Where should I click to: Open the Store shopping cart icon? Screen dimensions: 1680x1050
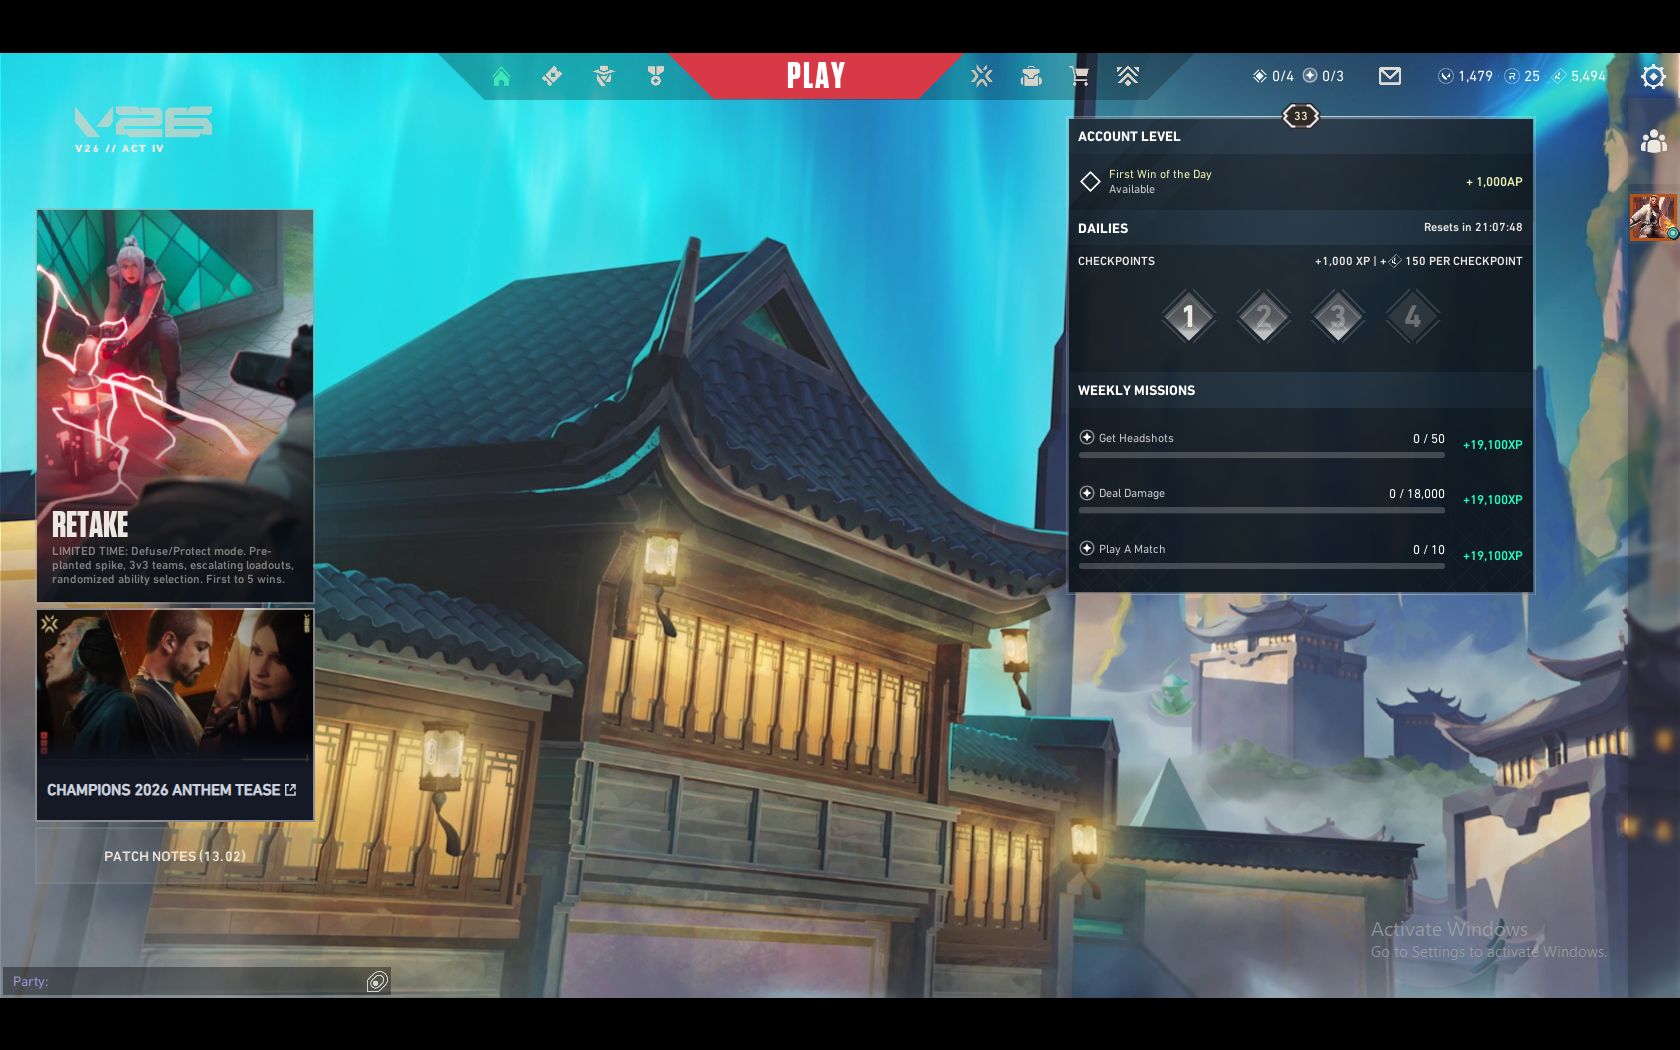1079,76
